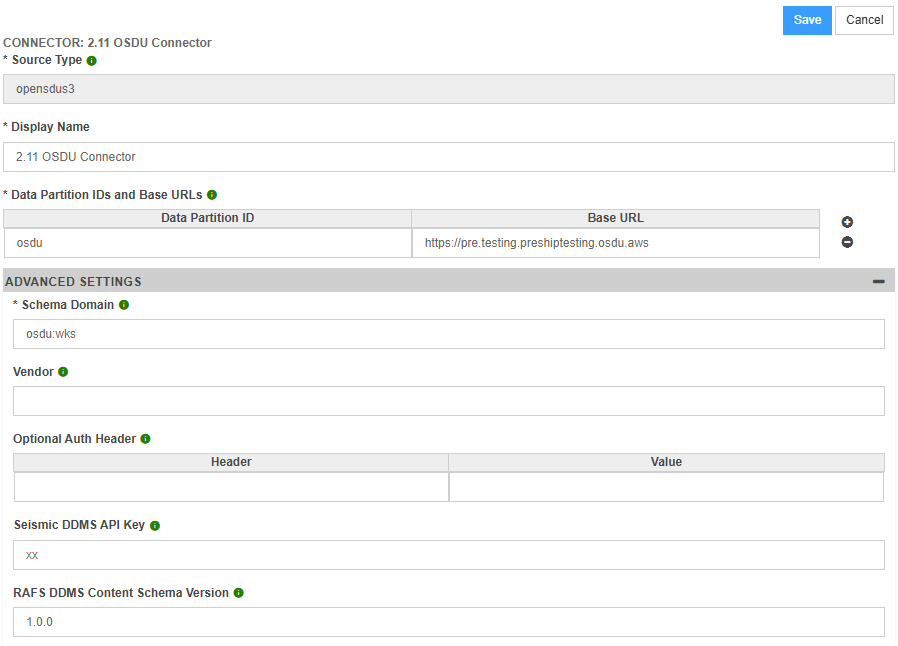Edit the Display Name field
This screenshot has height=646, width=898.
449,157
